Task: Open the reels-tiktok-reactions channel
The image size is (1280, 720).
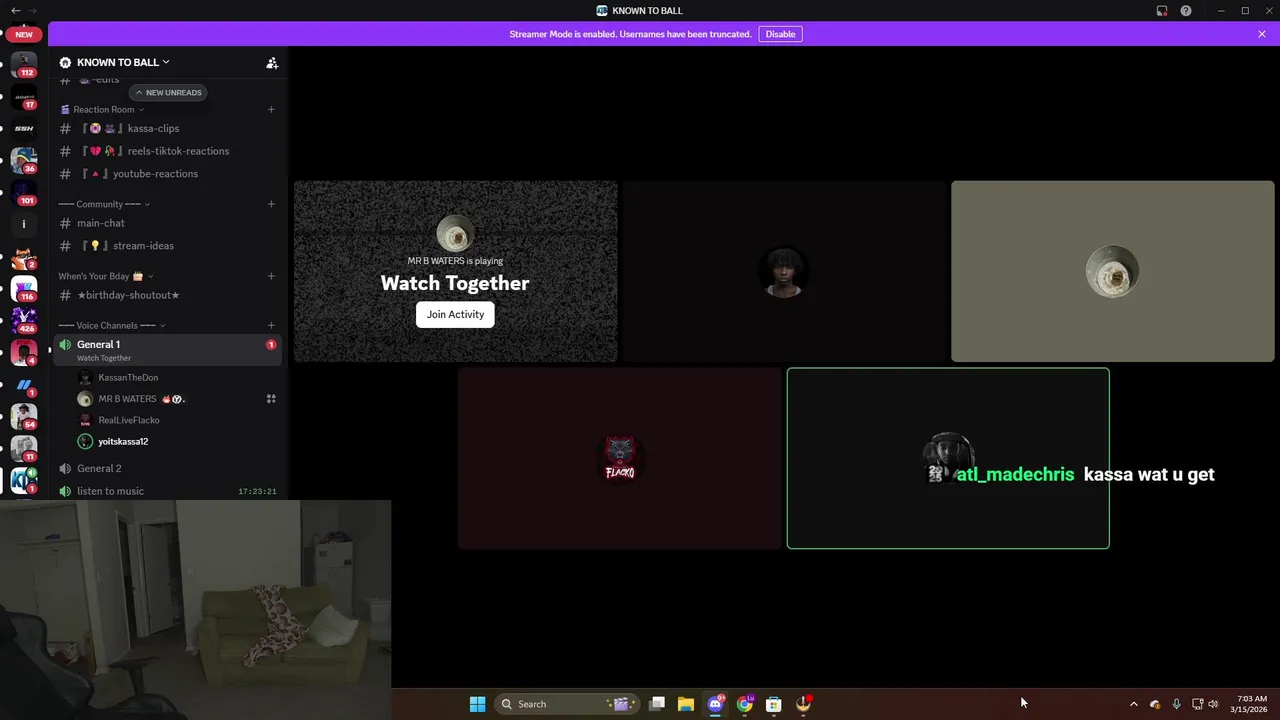Action: [168, 151]
